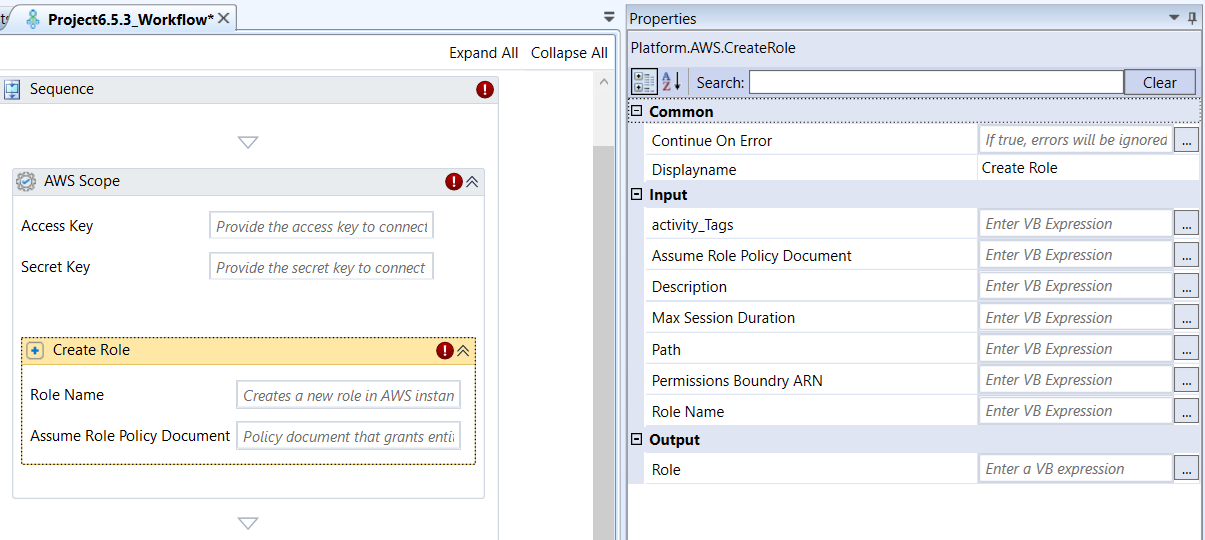Click Expand All in the designer
The height and width of the screenshot is (540, 1205).
click(x=484, y=53)
